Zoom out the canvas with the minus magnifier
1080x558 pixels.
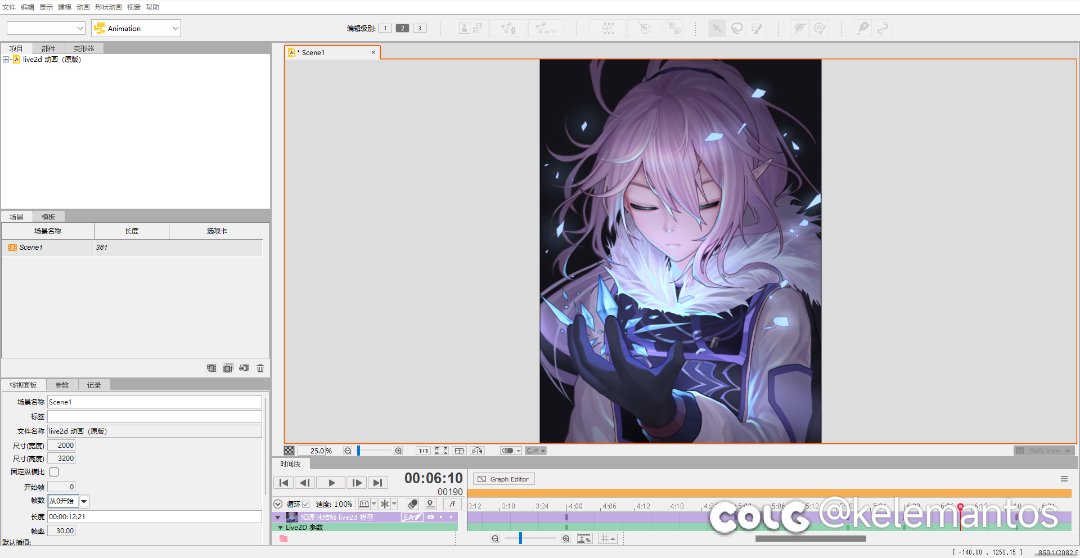pyautogui.click(x=348, y=451)
